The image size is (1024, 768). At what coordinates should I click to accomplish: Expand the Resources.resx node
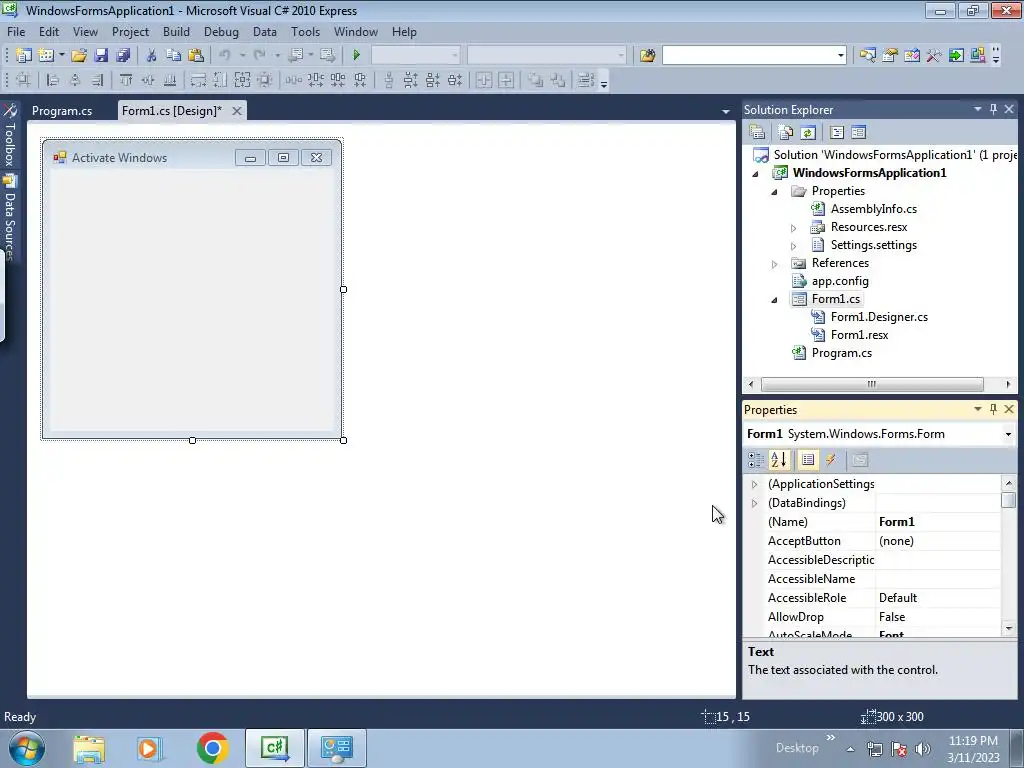793,228
